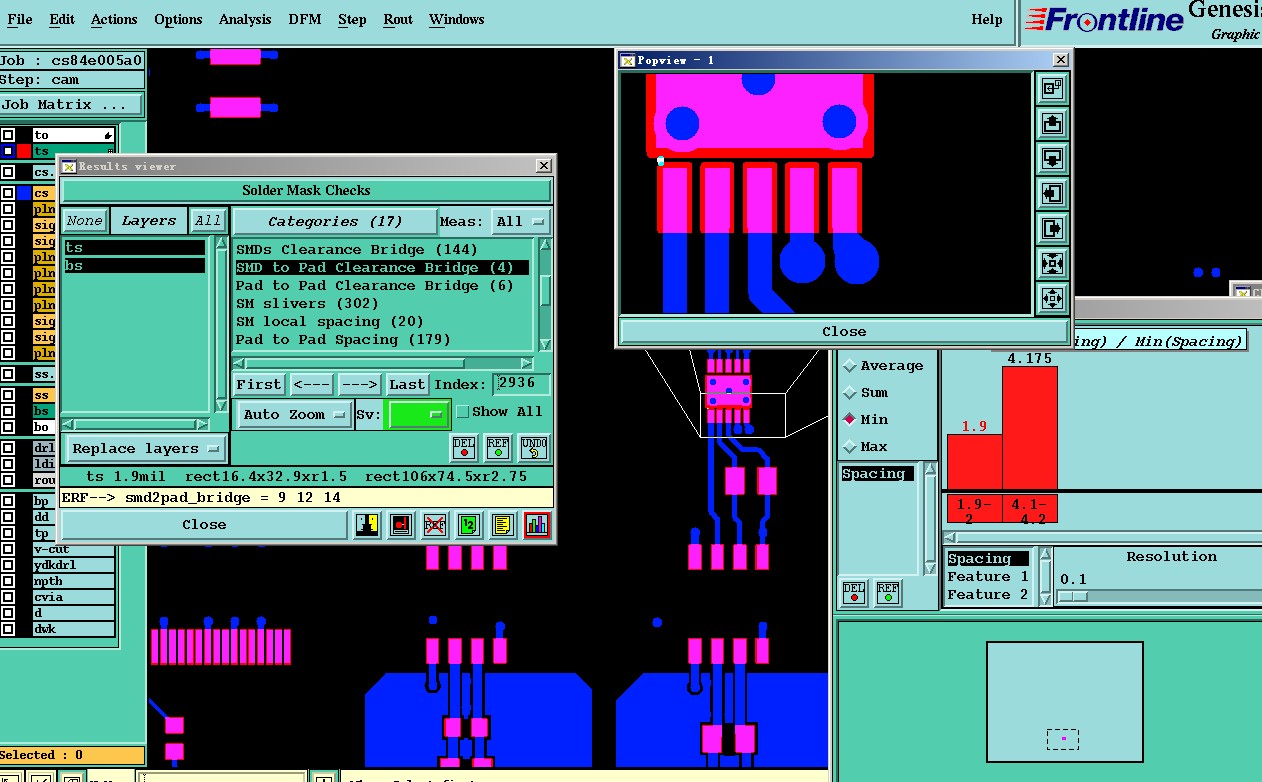Open the Analysis menu
This screenshot has width=1262, height=782.
coord(245,19)
